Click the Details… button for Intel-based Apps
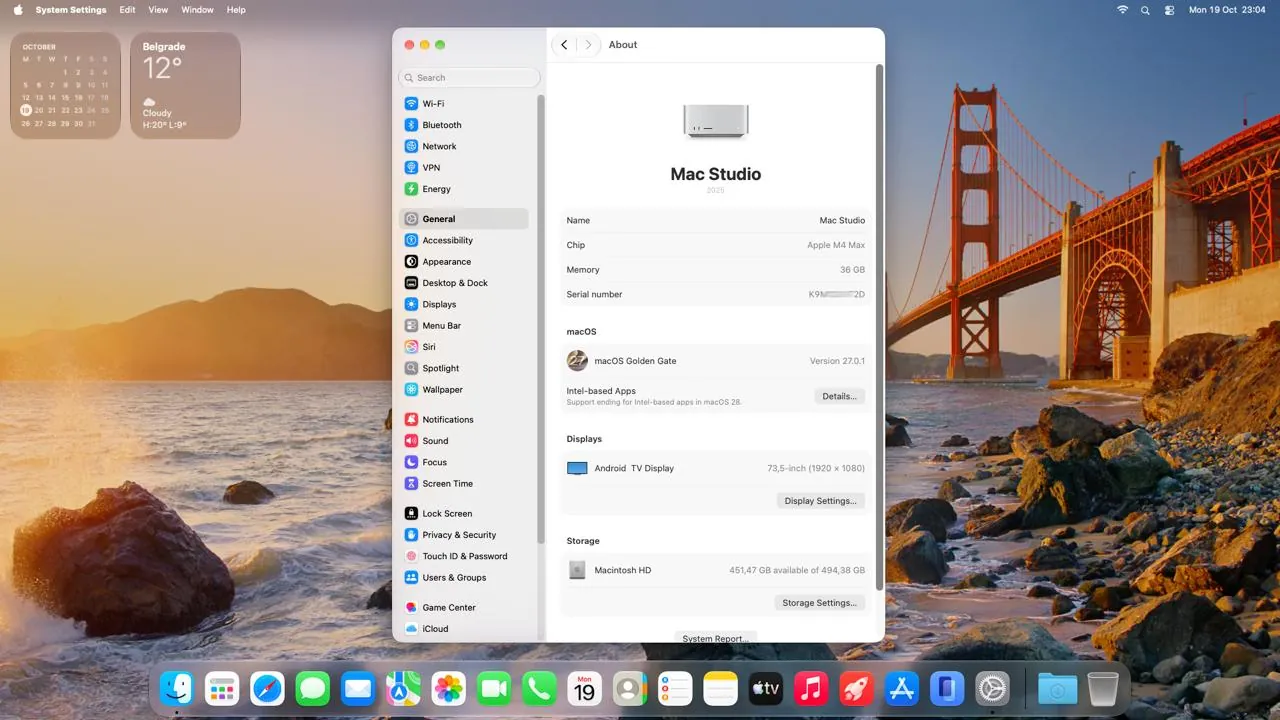Screen dimensions: 1280x720 point(839,397)
